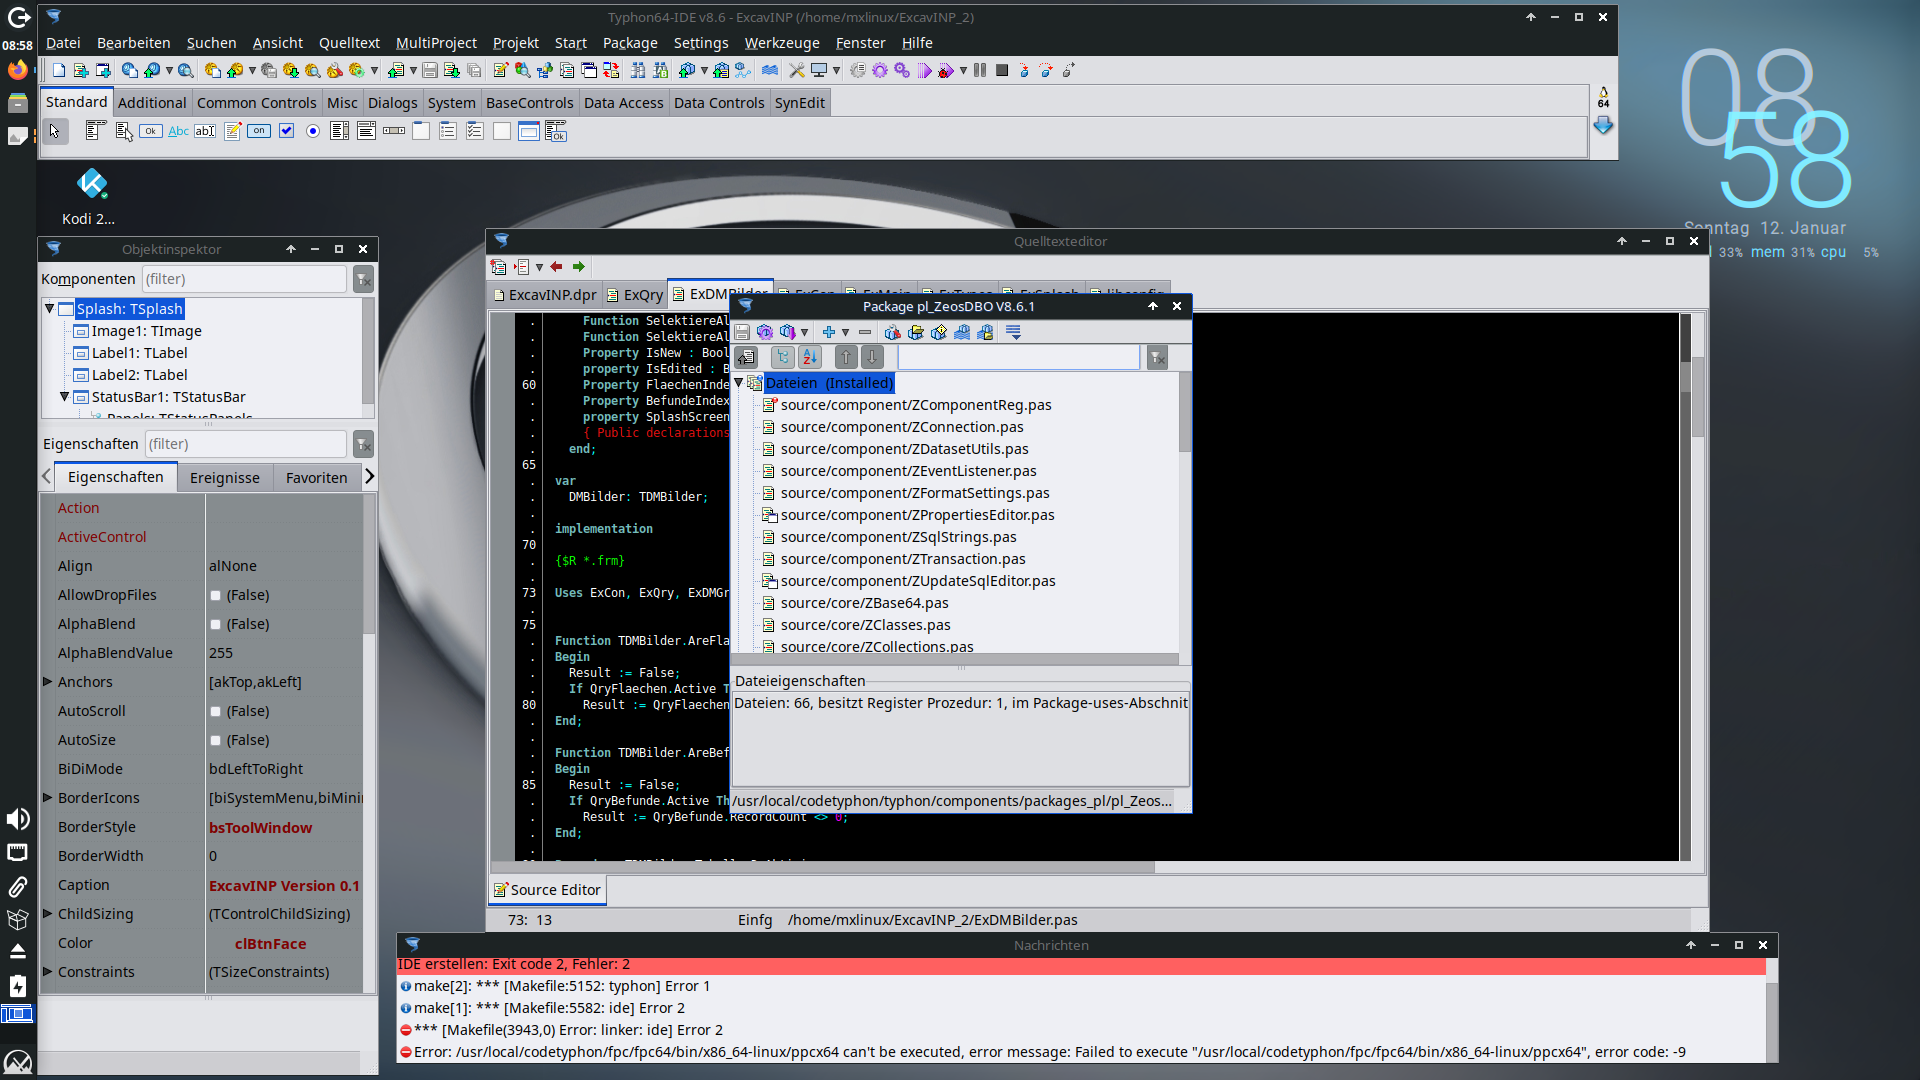Expand the Anchors property
This screenshot has height=1080, width=1920.
[47, 681]
